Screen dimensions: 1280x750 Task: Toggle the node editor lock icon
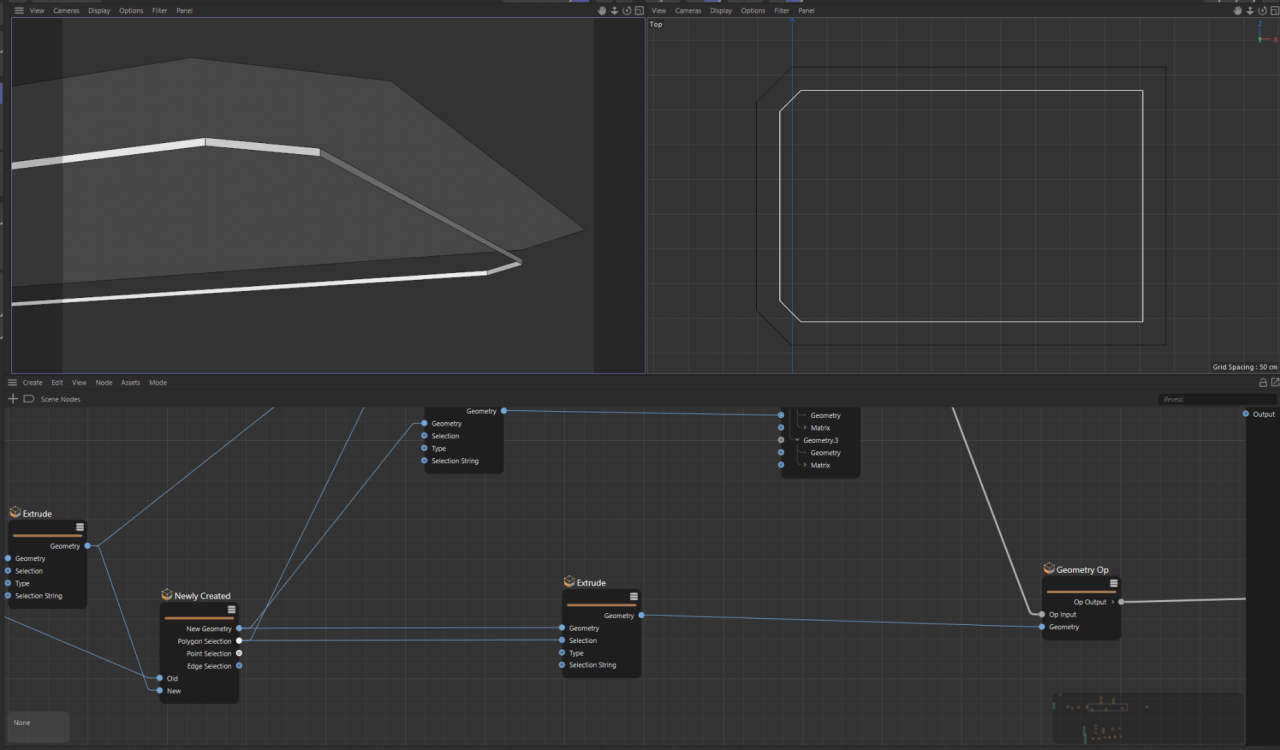tap(1263, 382)
